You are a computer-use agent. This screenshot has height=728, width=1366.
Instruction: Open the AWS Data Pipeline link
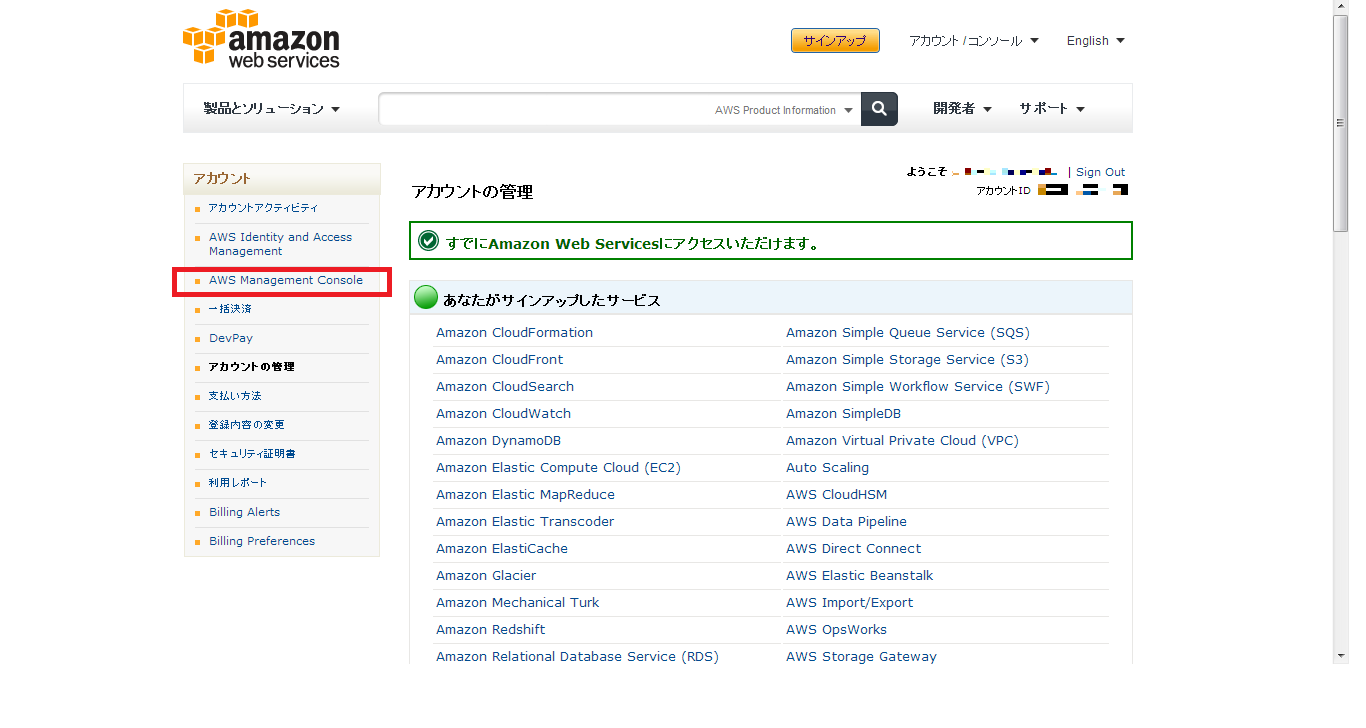[846, 522]
